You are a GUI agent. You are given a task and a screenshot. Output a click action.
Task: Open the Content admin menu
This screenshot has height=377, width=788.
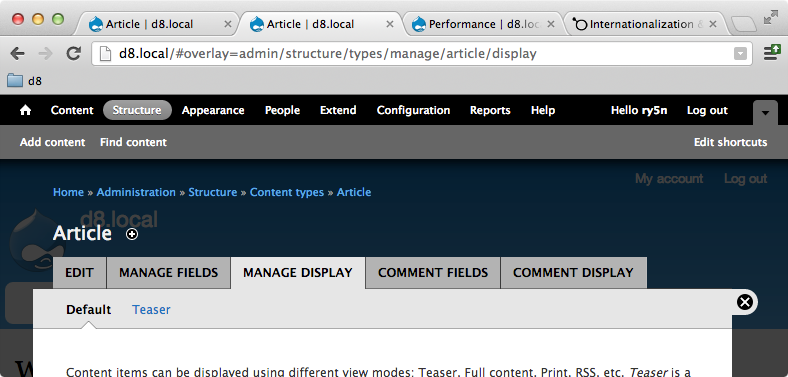[x=72, y=111]
